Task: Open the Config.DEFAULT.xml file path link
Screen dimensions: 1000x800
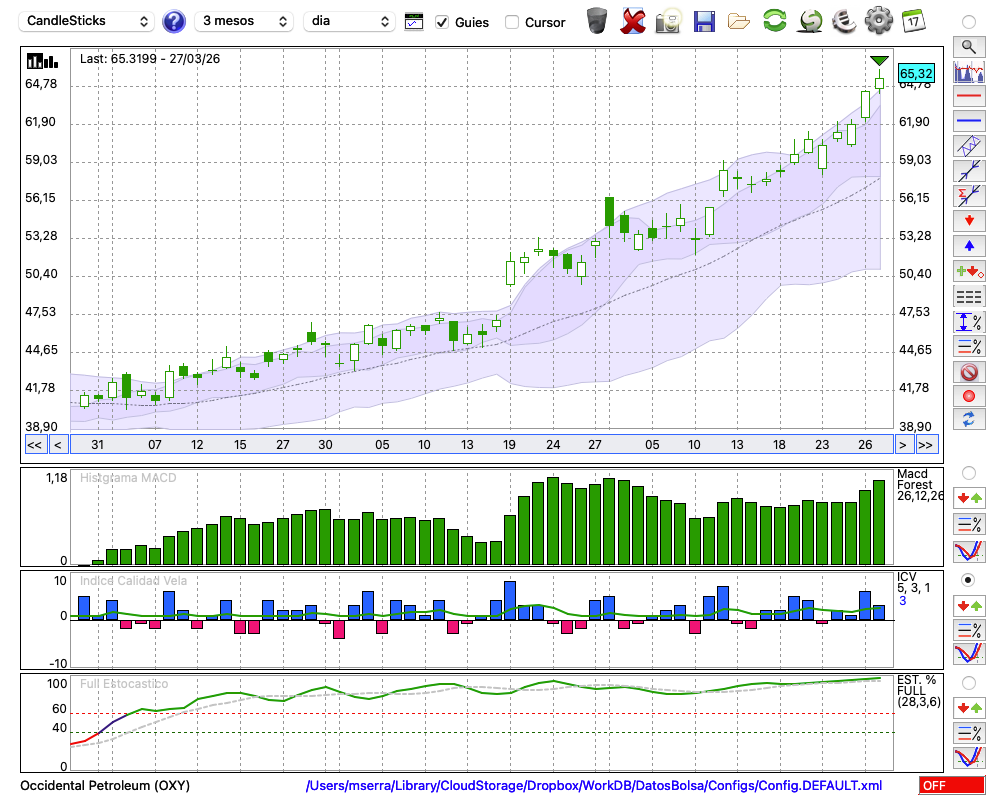Action: pos(594,786)
